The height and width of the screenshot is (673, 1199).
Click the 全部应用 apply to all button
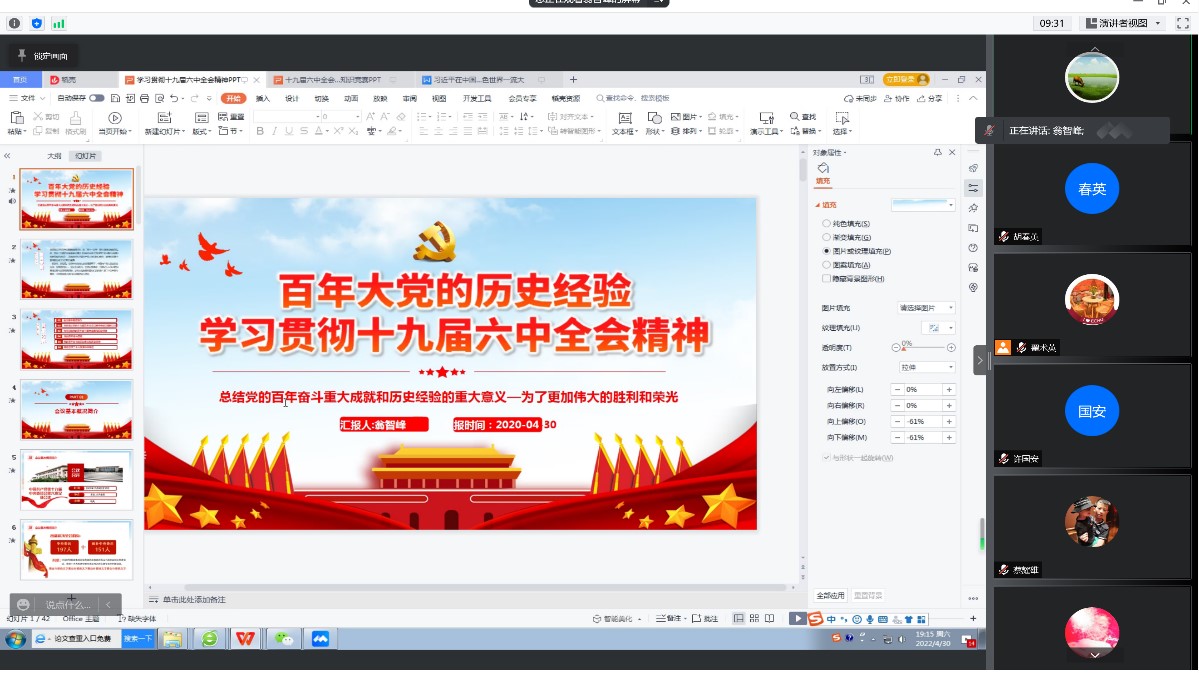point(831,596)
